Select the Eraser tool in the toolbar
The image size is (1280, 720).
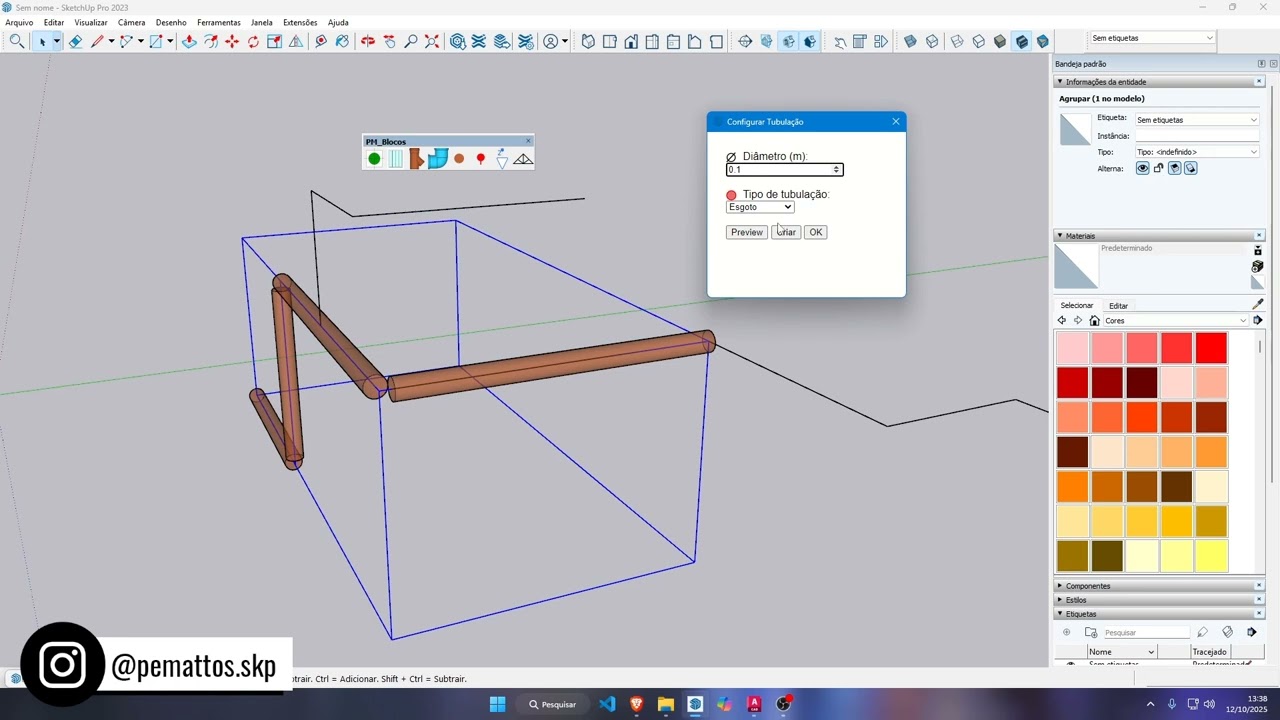point(75,41)
